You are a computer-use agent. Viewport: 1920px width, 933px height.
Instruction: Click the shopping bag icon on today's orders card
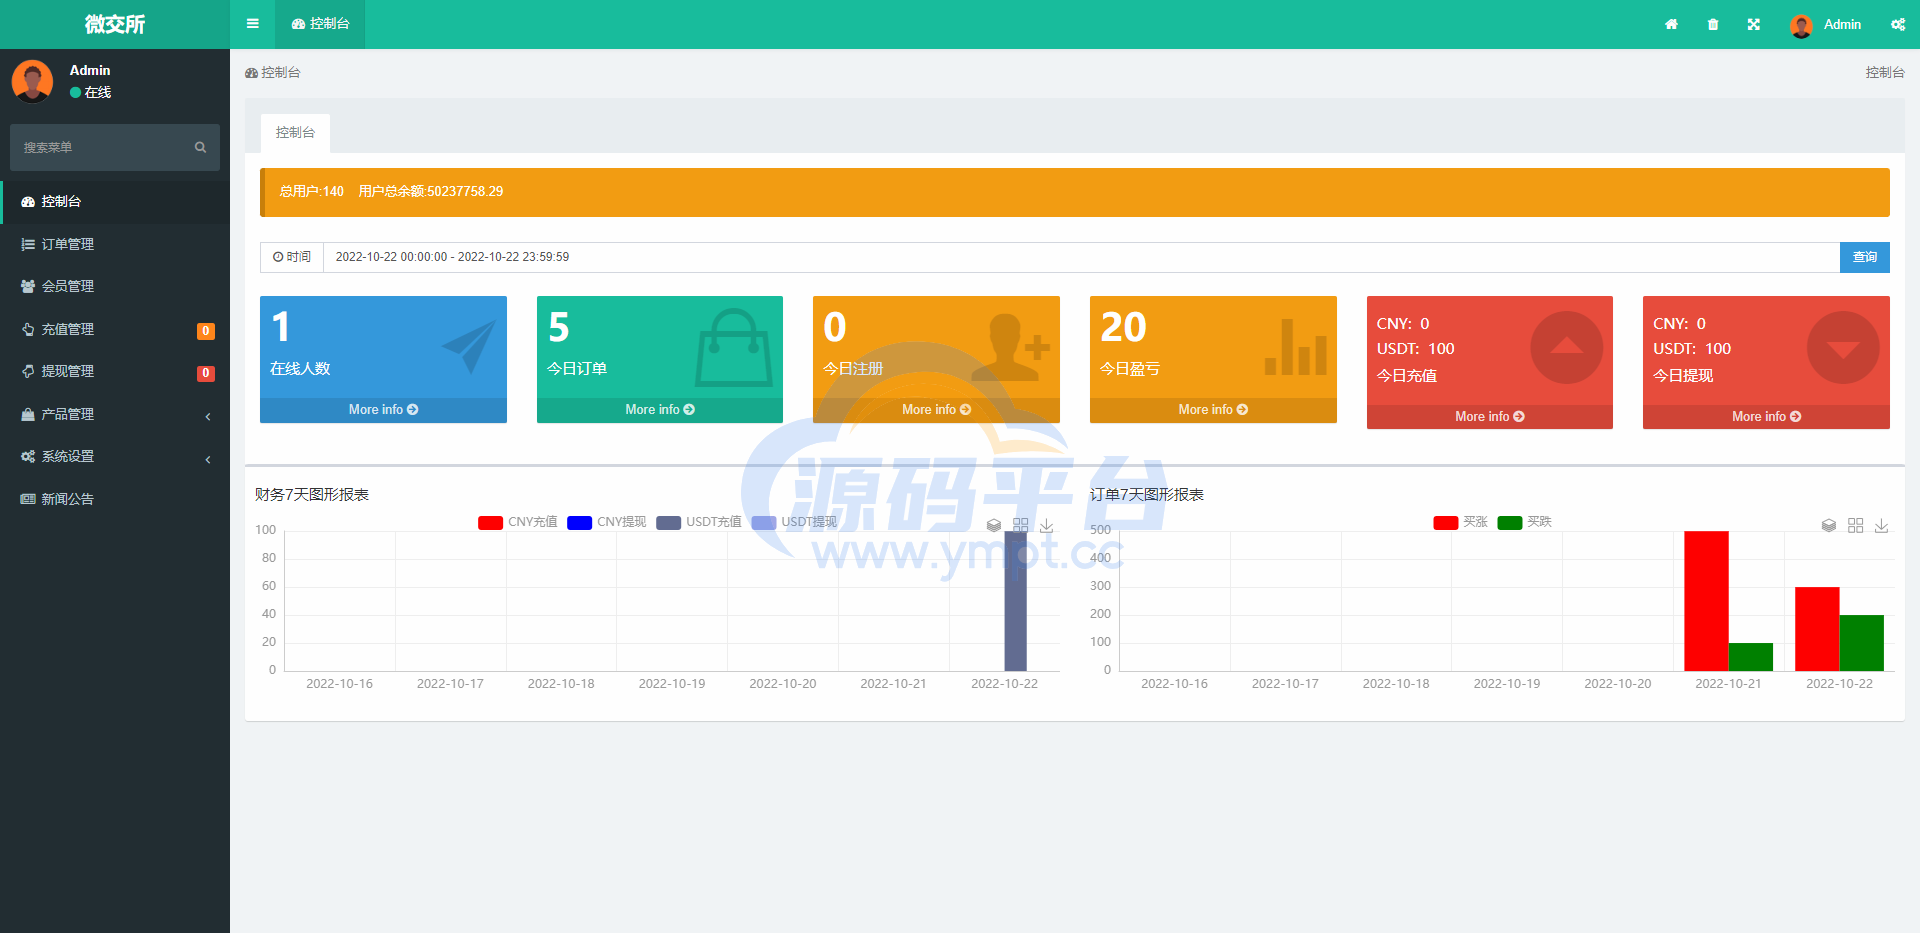pyautogui.click(x=734, y=347)
